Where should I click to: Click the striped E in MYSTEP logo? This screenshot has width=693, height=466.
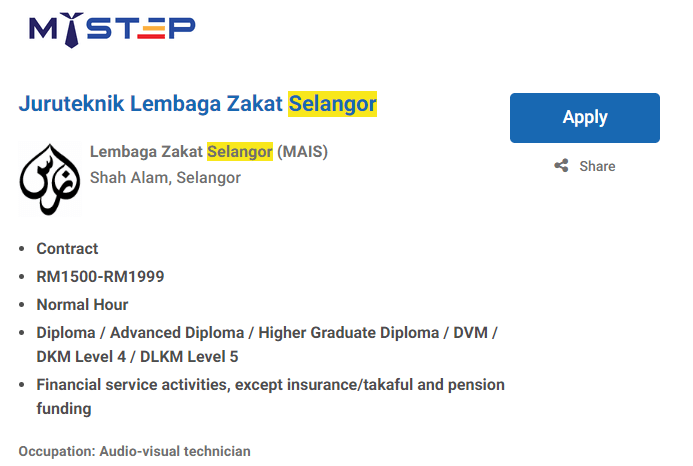(x=151, y=28)
